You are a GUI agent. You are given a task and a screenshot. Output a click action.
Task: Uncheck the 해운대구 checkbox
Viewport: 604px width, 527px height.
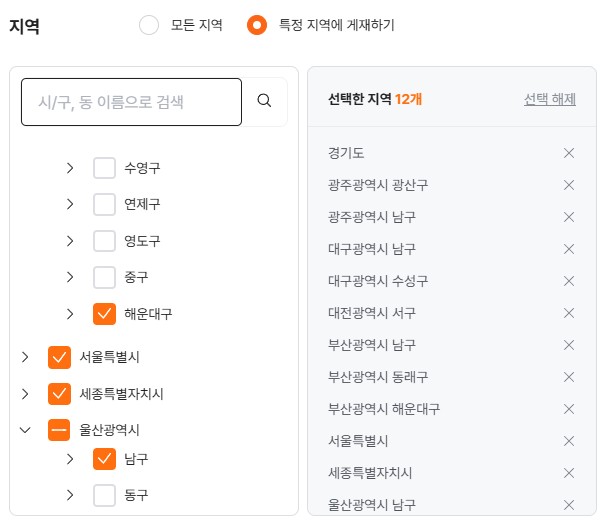pos(104,314)
